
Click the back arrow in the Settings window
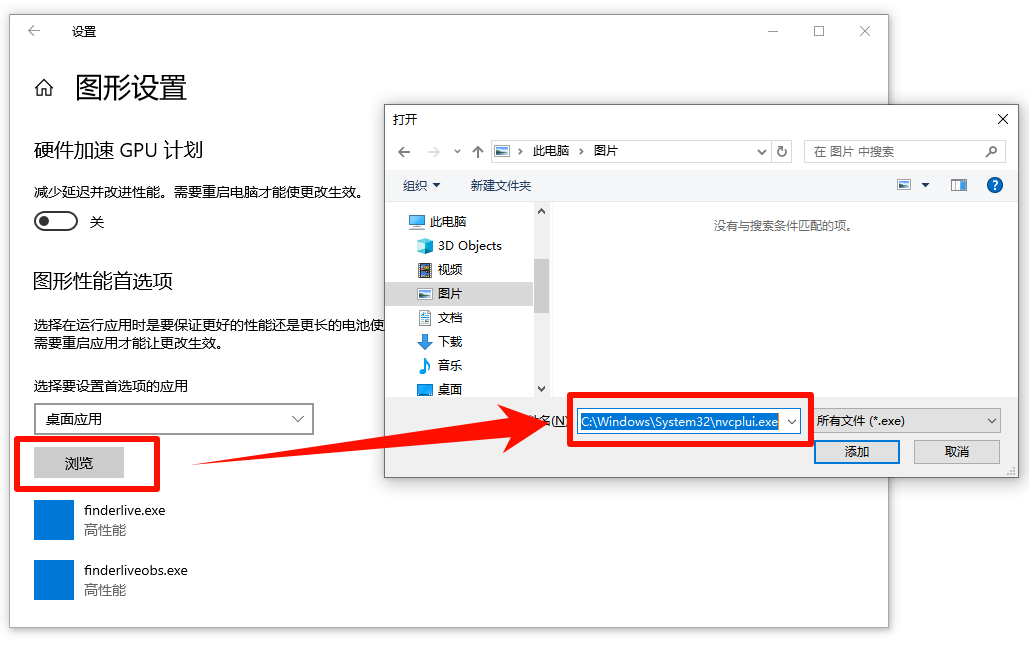(33, 31)
